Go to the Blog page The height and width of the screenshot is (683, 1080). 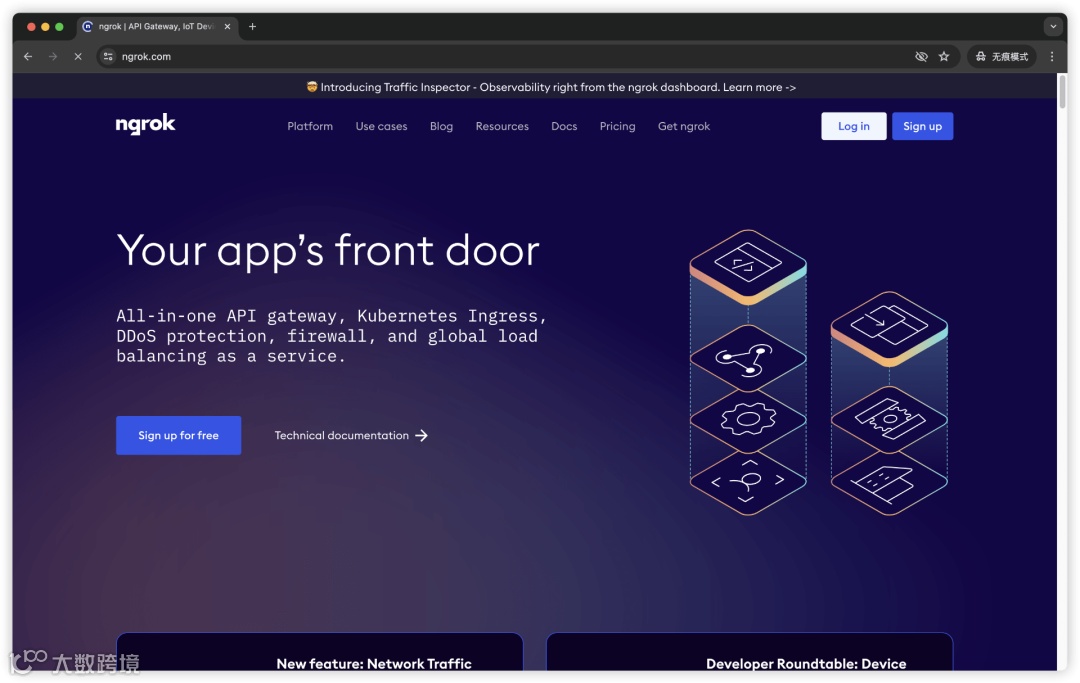click(x=442, y=126)
